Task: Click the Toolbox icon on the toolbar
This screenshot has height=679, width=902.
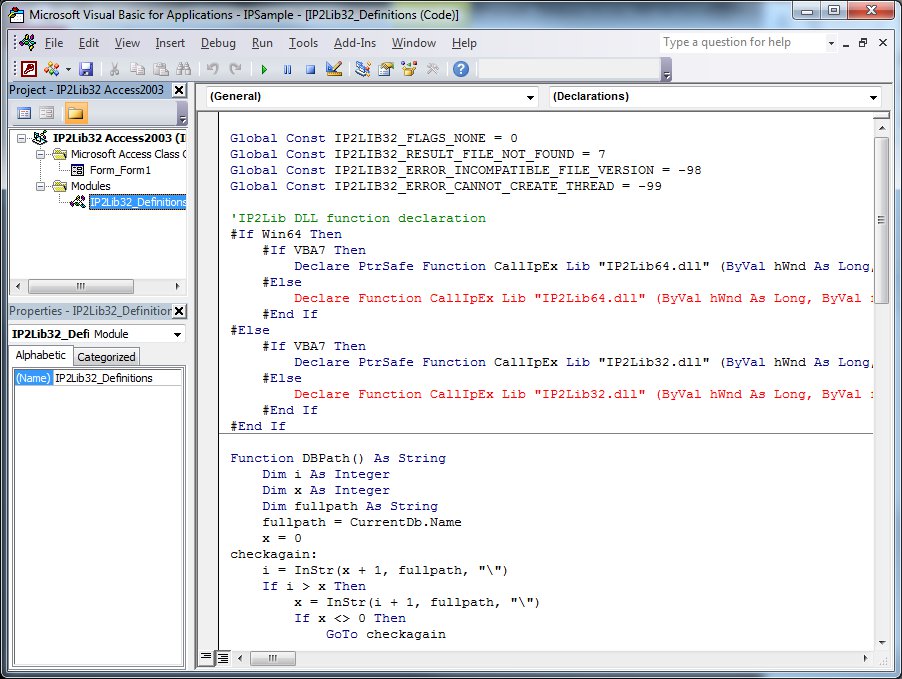Action: pos(433,69)
